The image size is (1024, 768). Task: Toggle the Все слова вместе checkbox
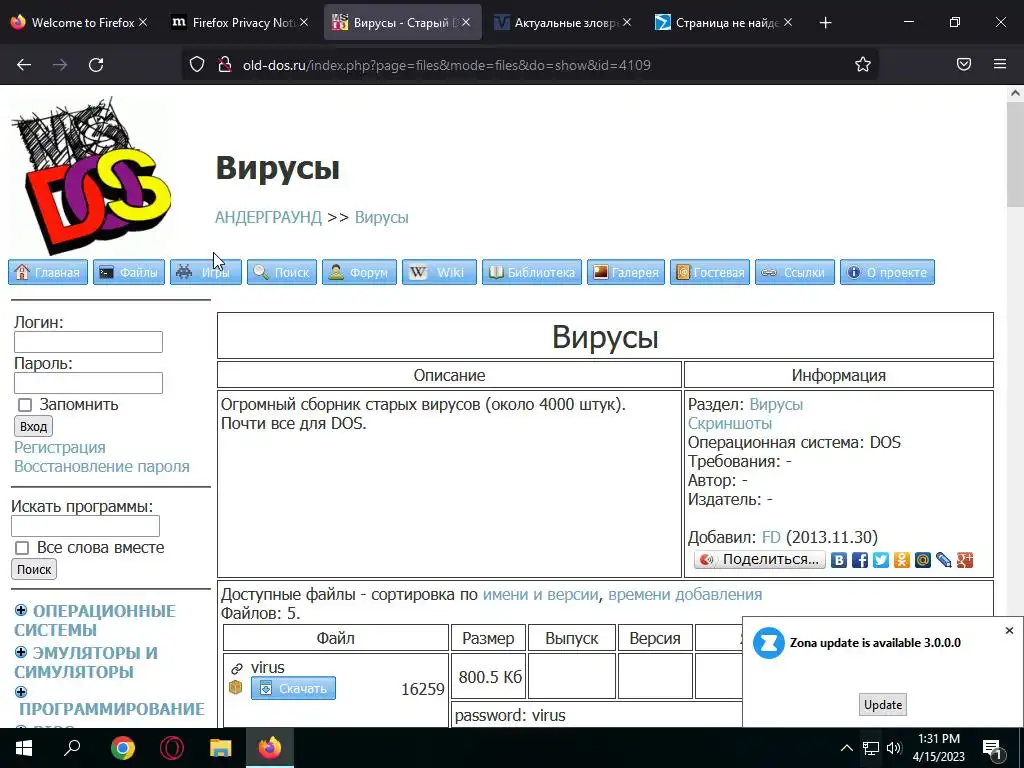pos(22,548)
